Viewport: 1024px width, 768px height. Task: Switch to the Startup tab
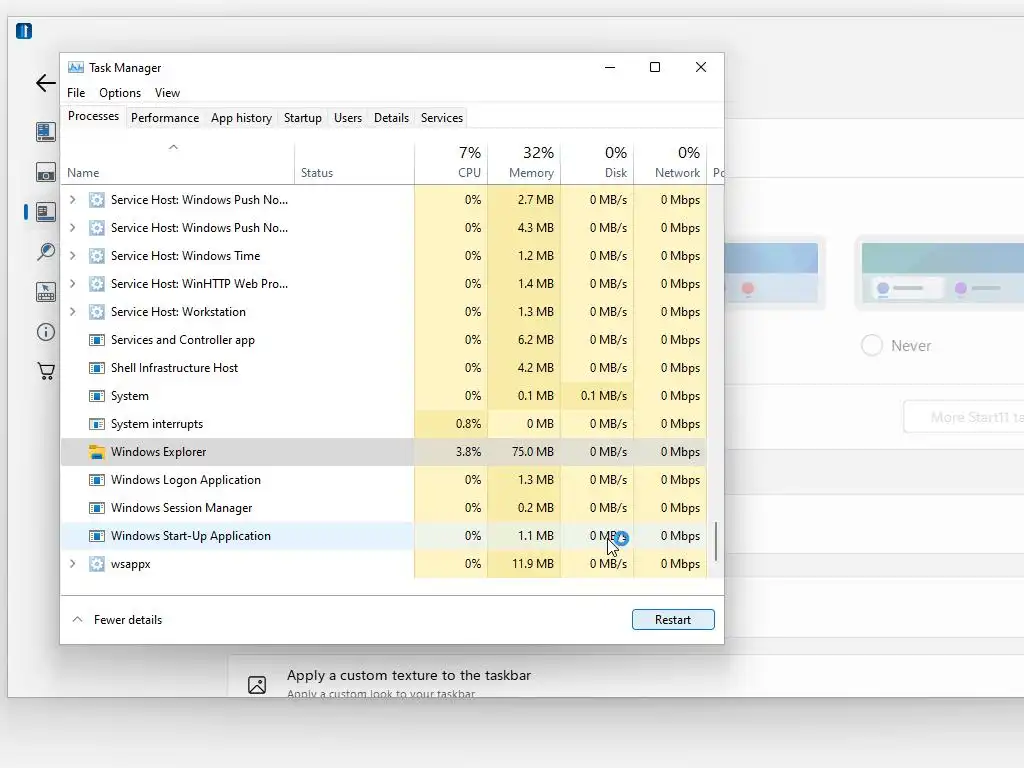pos(302,118)
